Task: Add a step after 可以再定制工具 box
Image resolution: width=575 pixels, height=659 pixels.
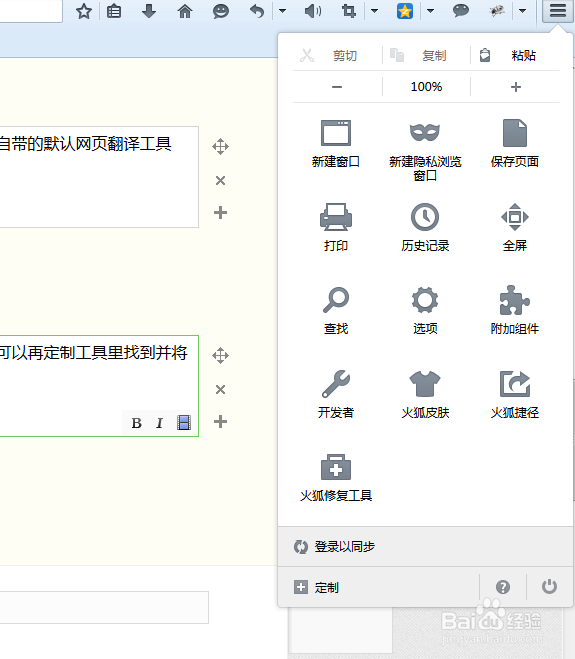Action: click(x=220, y=422)
